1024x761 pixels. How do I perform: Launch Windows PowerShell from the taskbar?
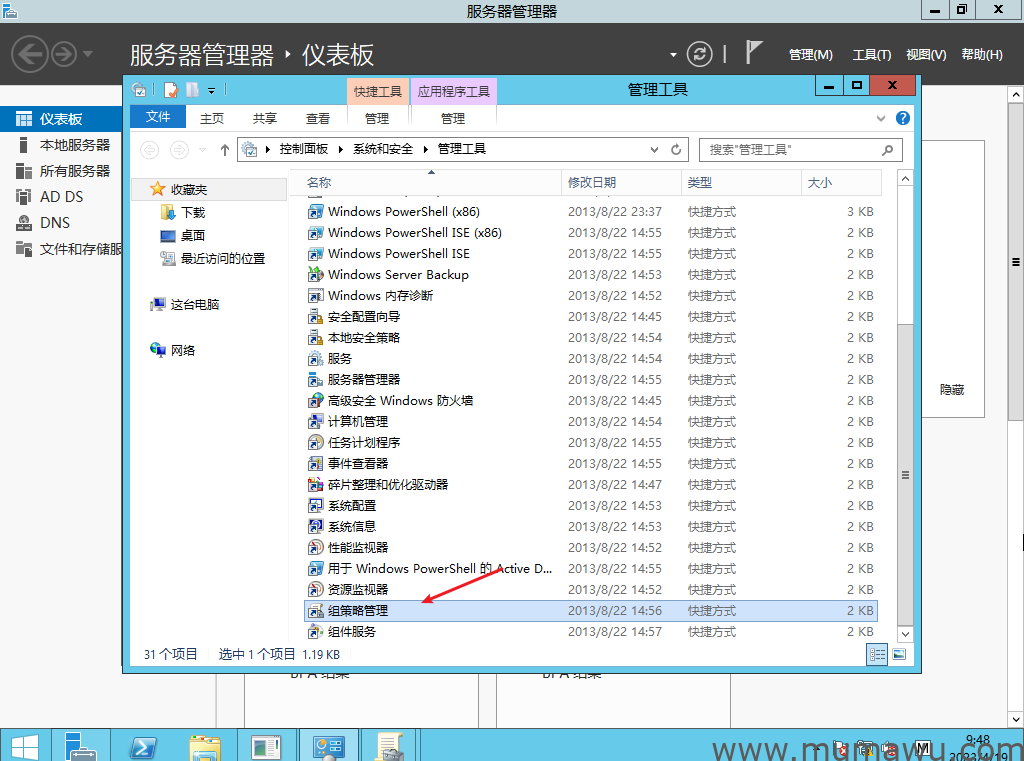[x=142, y=745]
